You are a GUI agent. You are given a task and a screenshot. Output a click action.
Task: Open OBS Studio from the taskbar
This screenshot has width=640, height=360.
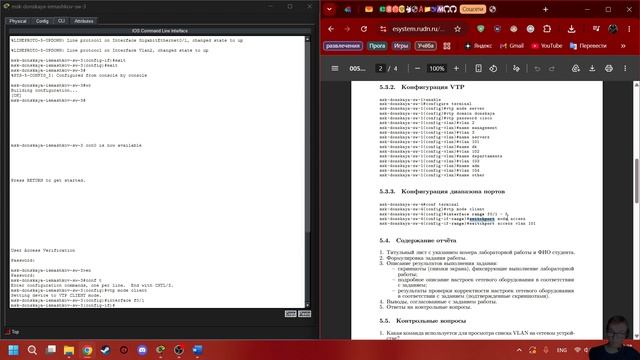179,350
